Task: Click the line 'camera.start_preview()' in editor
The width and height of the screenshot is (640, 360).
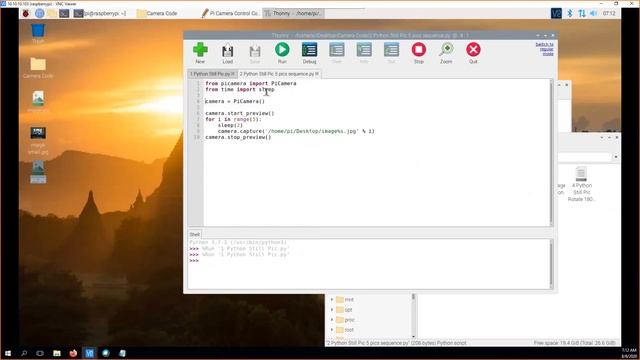Action: pos(240,113)
